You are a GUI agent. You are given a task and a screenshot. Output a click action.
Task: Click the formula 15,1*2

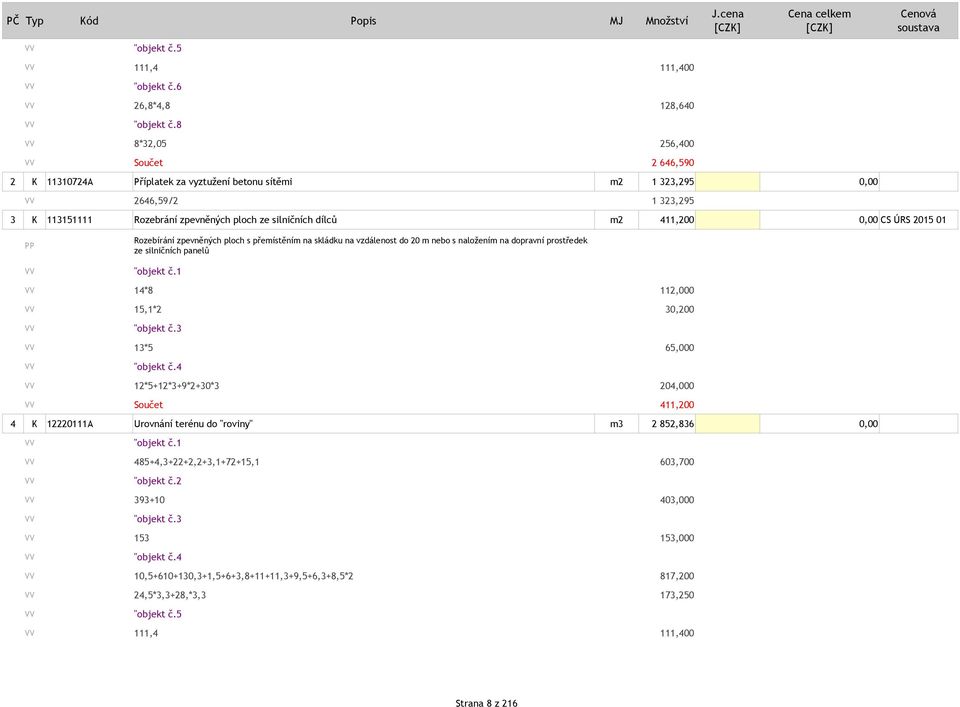148,309
